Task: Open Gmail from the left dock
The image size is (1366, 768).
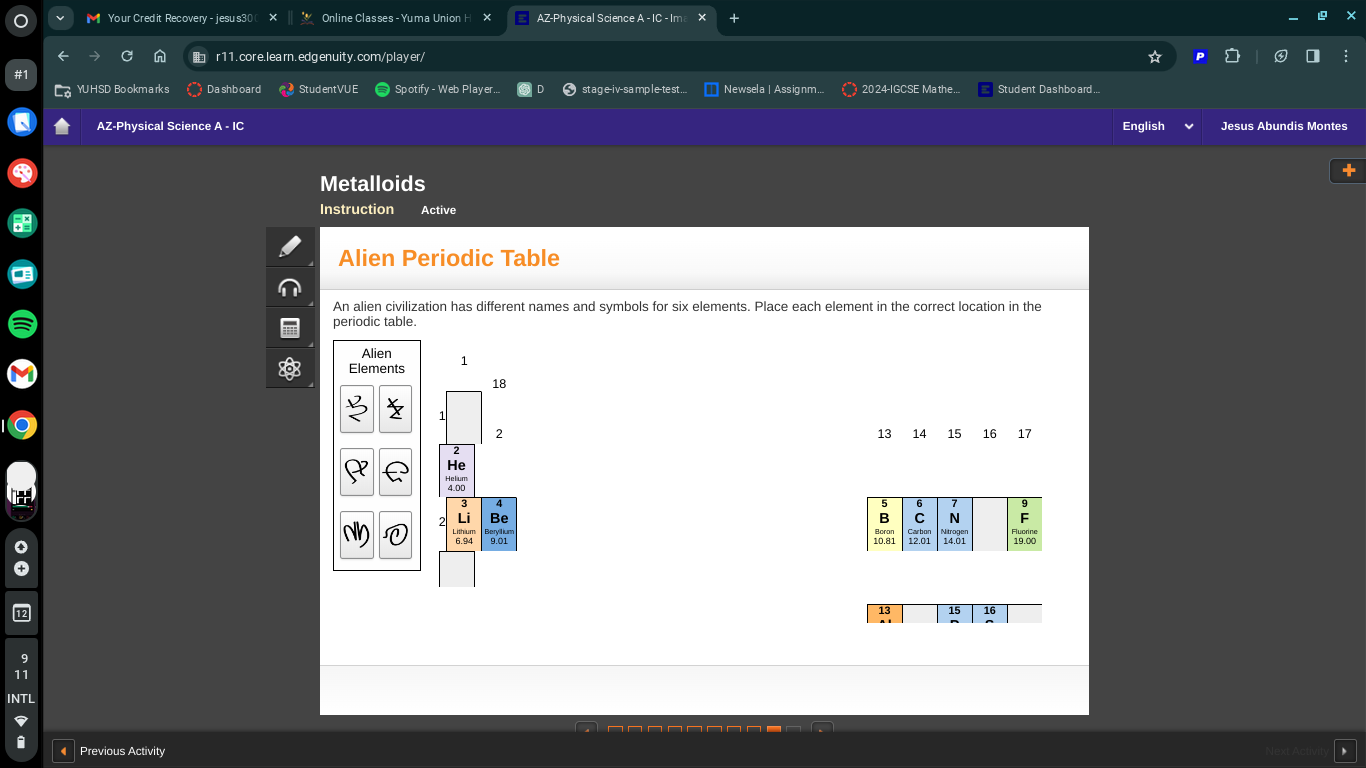Action: coord(21,374)
